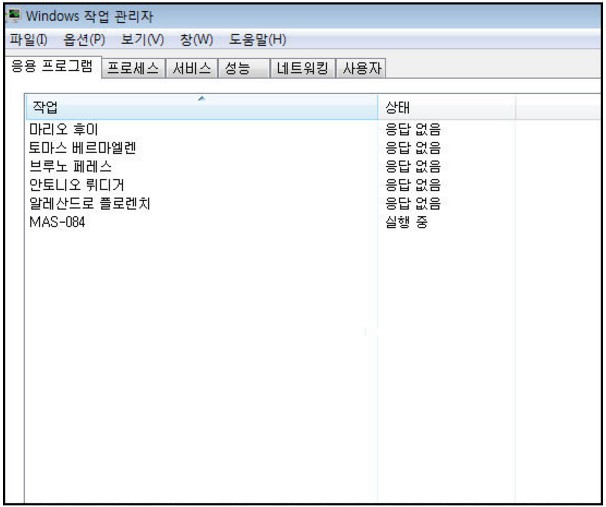Select the 토마스 베르마엘렌 task row
This screenshot has height=507, width=606.
coord(82,148)
